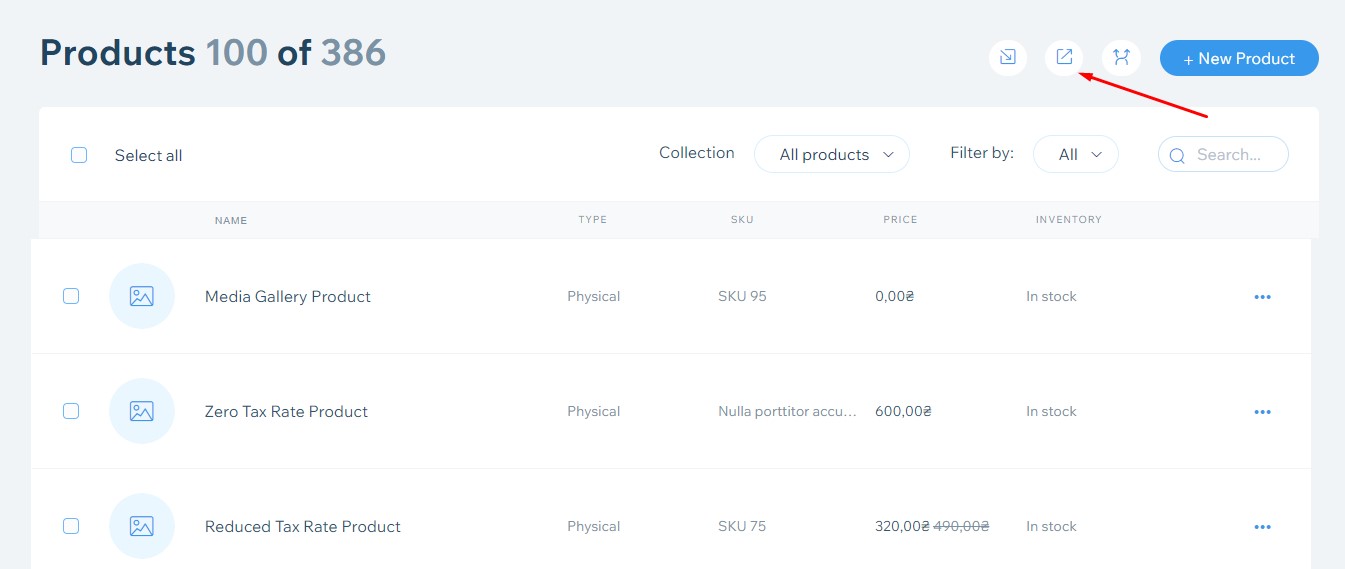Click the product search field
The width and height of the screenshot is (1345, 569).
click(1223, 154)
